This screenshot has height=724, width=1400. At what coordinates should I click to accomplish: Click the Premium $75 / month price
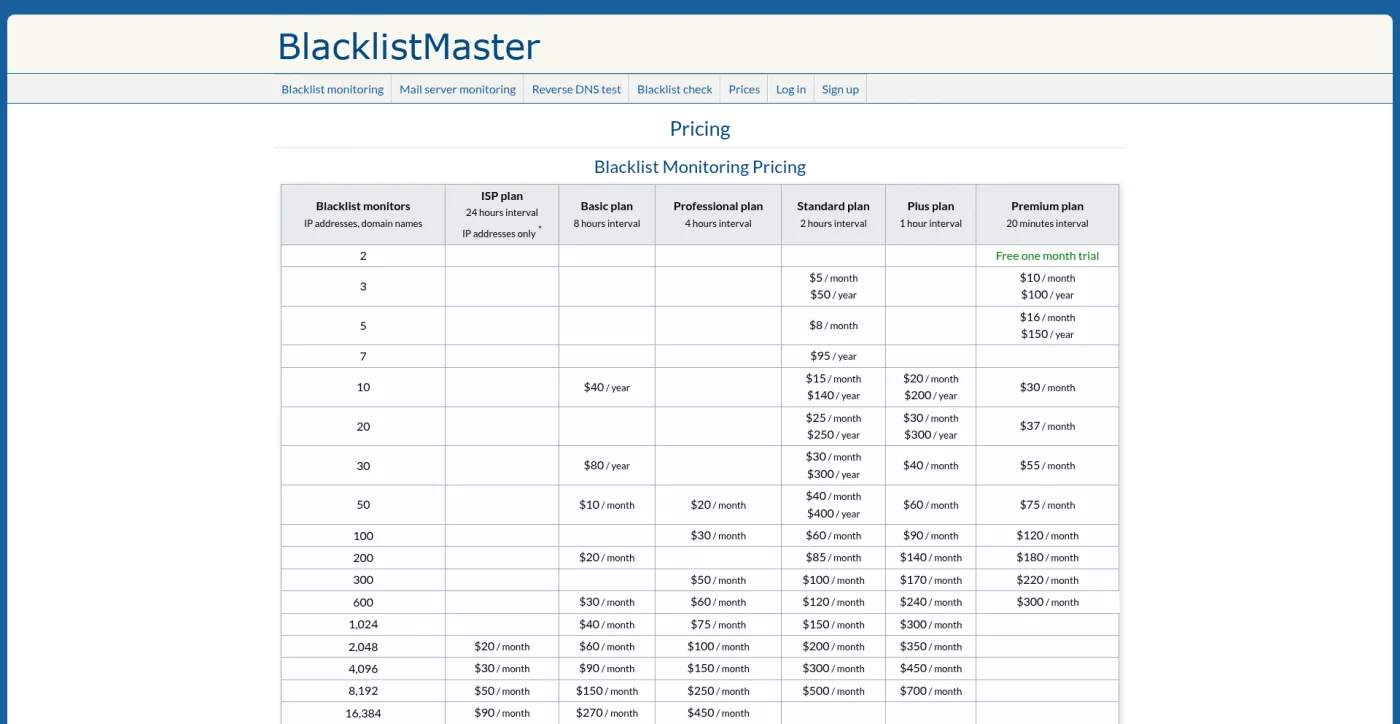tap(1047, 505)
